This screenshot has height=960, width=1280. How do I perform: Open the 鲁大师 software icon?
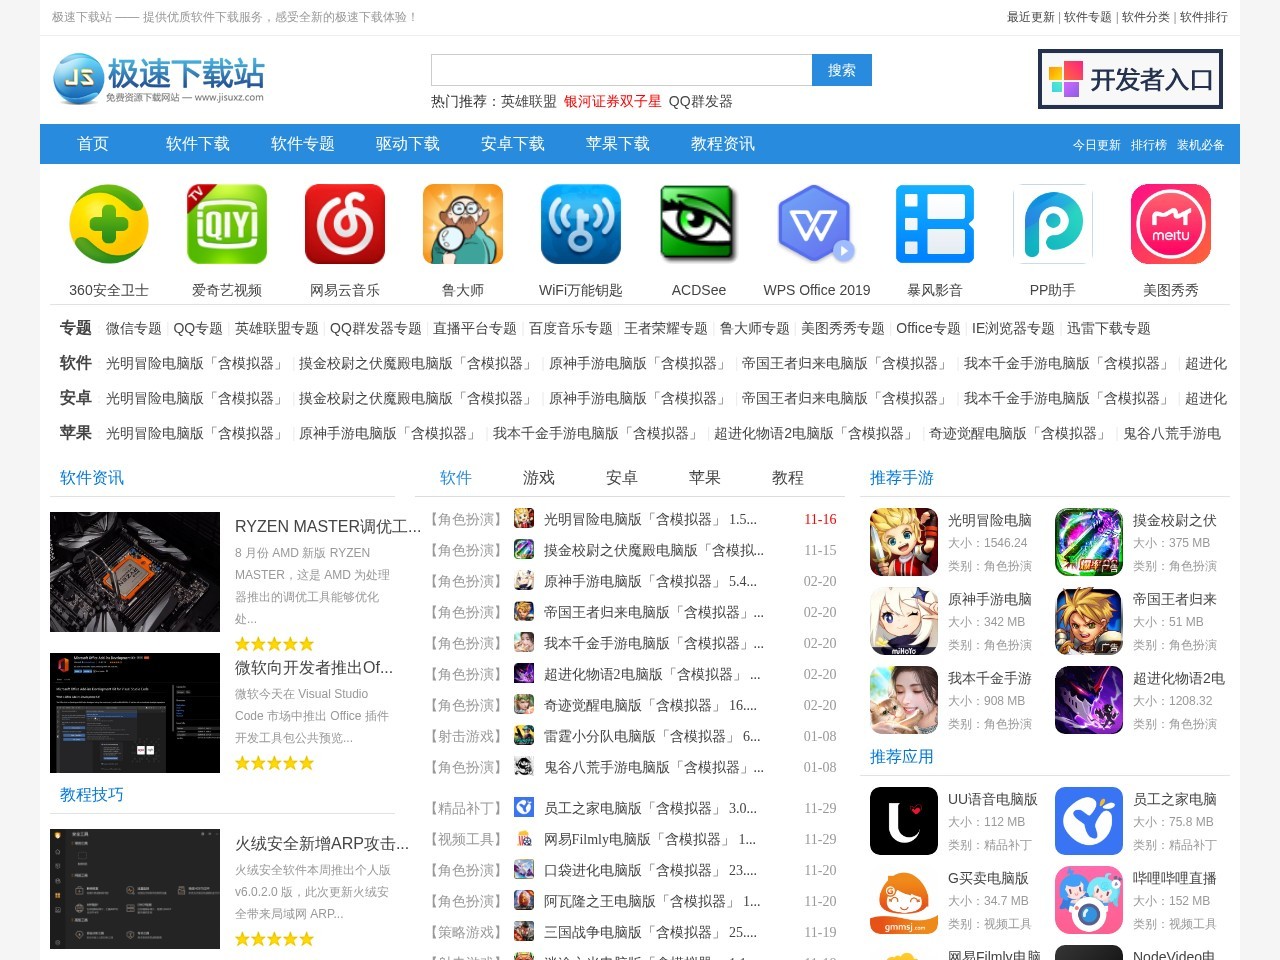(462, 223)
